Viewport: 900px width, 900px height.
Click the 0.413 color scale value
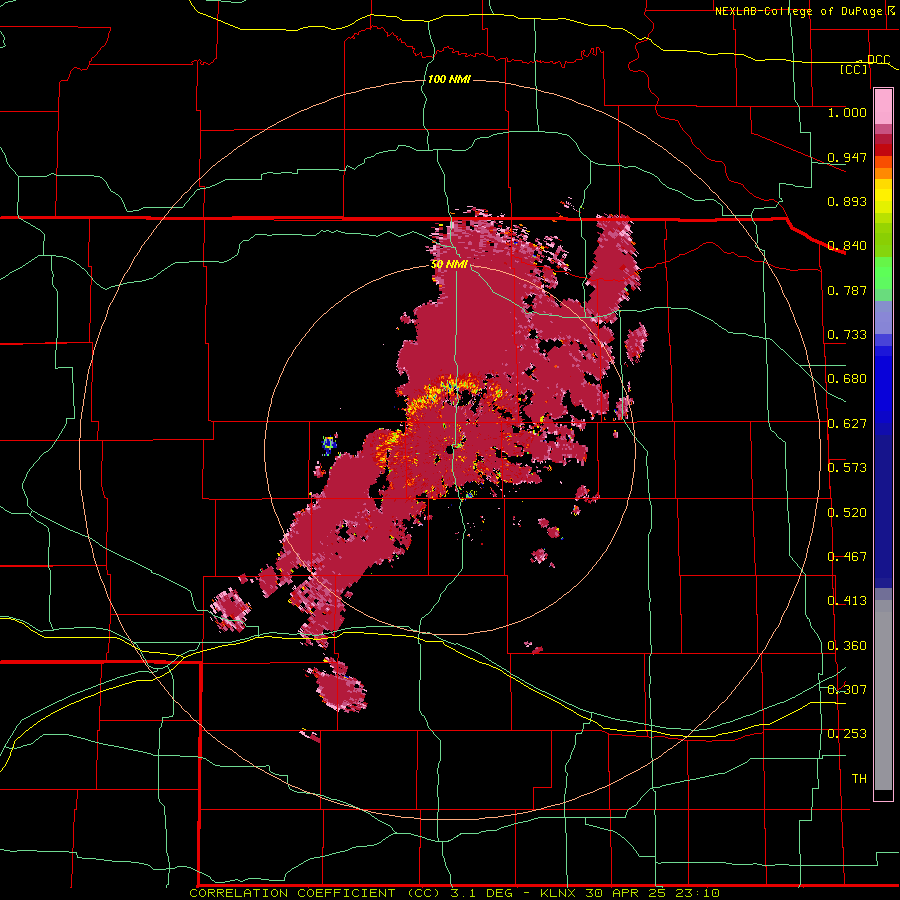coord(847,601)
